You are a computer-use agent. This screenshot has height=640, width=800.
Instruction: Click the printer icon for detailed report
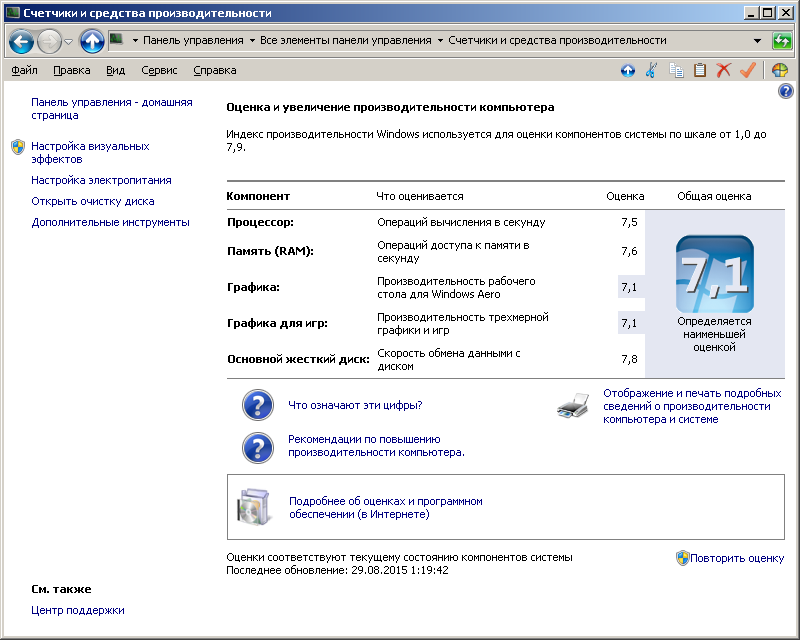click(574, 405)
